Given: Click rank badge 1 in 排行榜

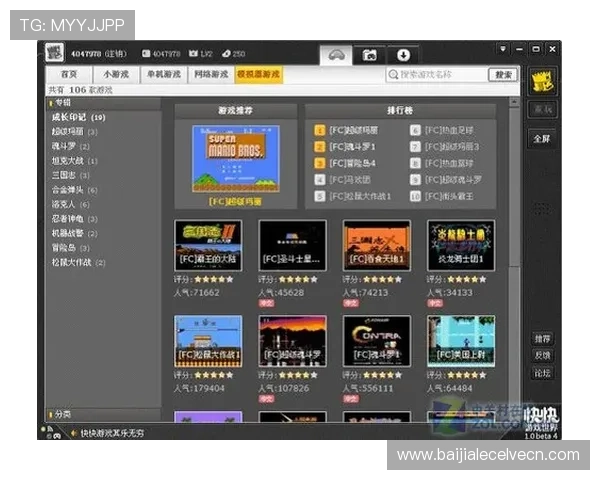Looking at the screenshot, I should (320, 131).
